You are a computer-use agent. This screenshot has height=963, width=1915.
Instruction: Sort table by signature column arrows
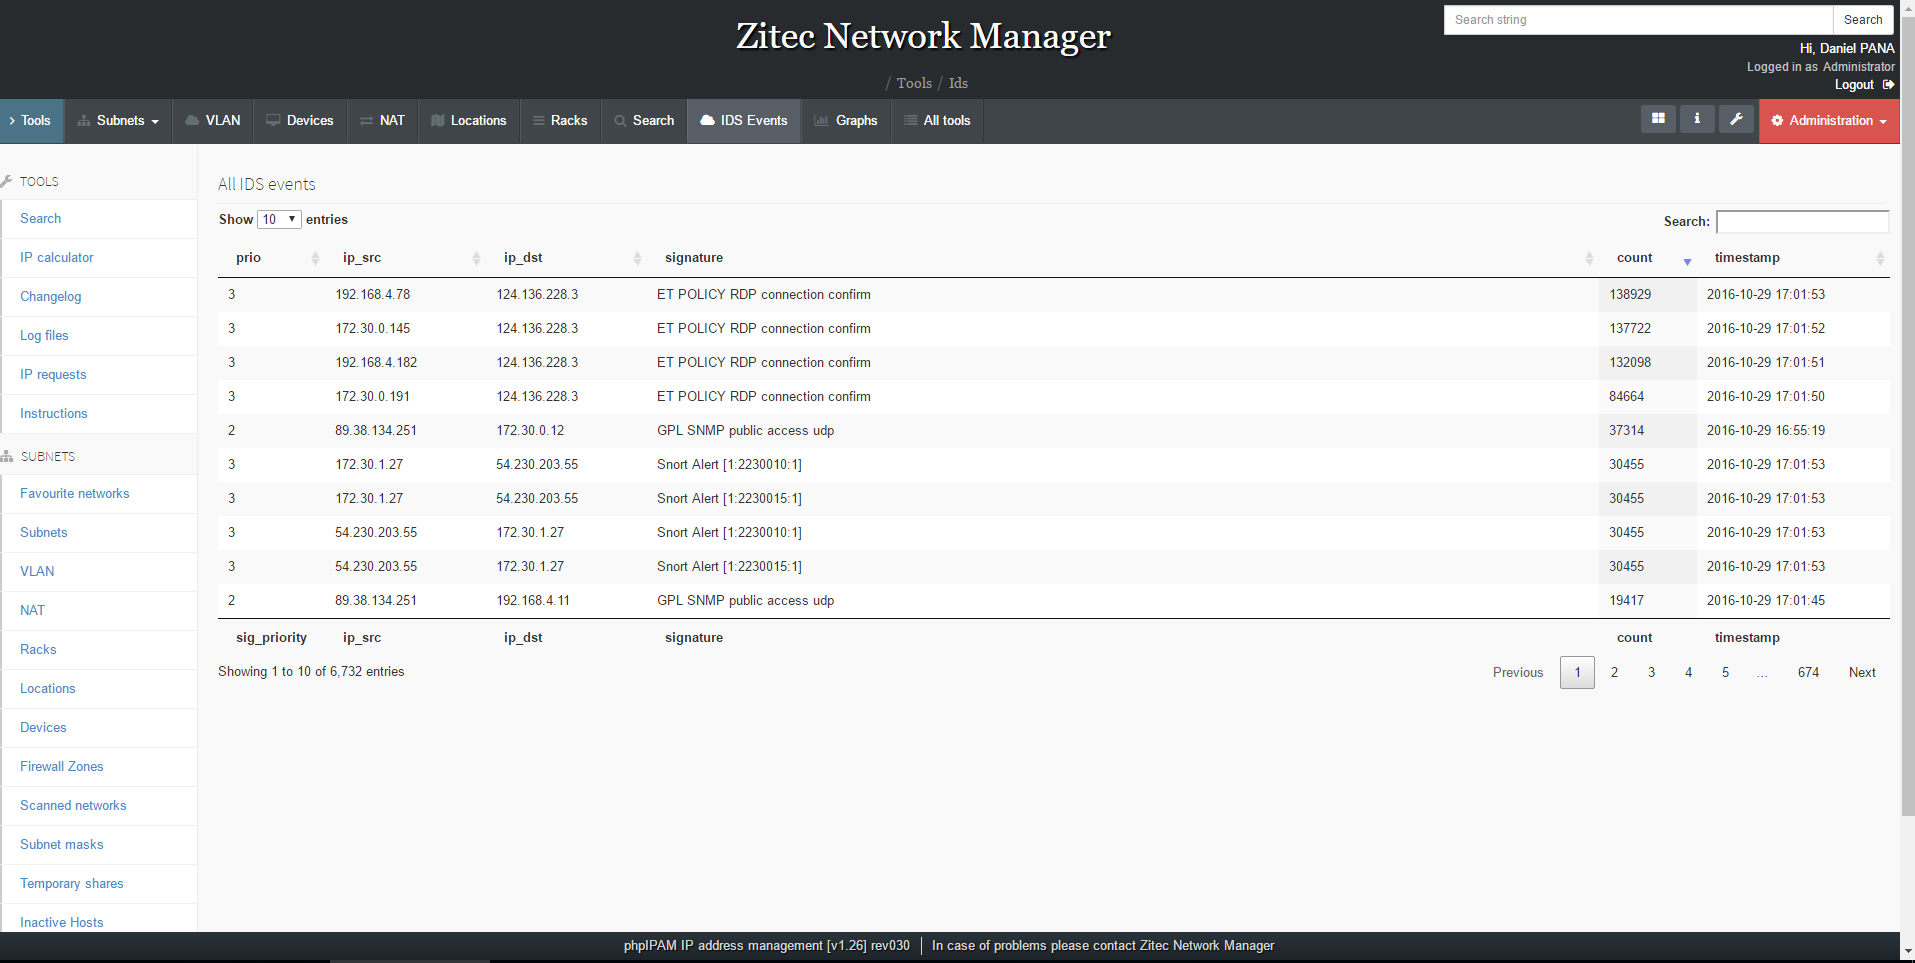pyautogui.click(x=1589, y=258)
